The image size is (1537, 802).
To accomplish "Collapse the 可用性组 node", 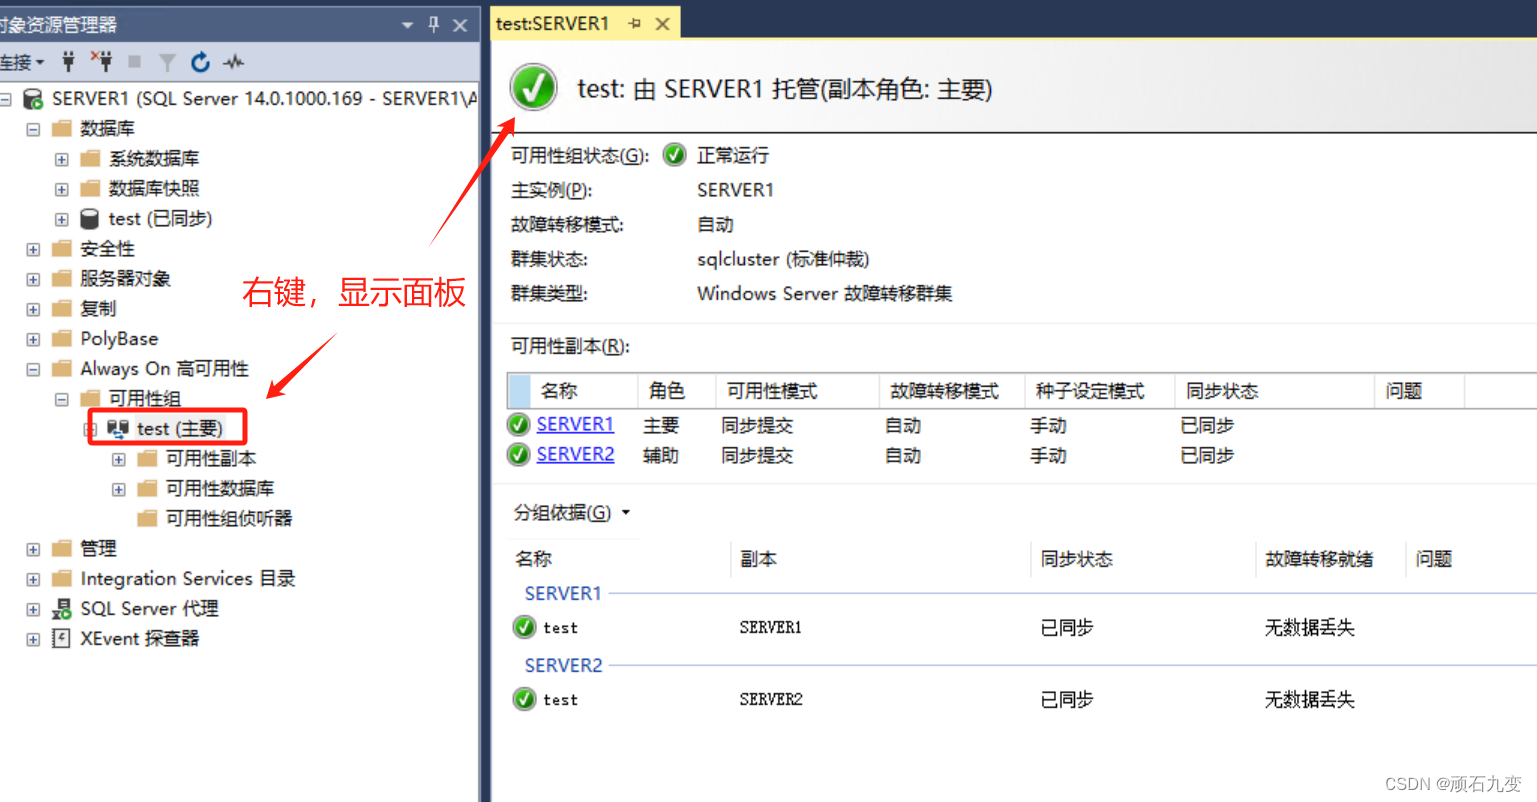I will (62, 398).
